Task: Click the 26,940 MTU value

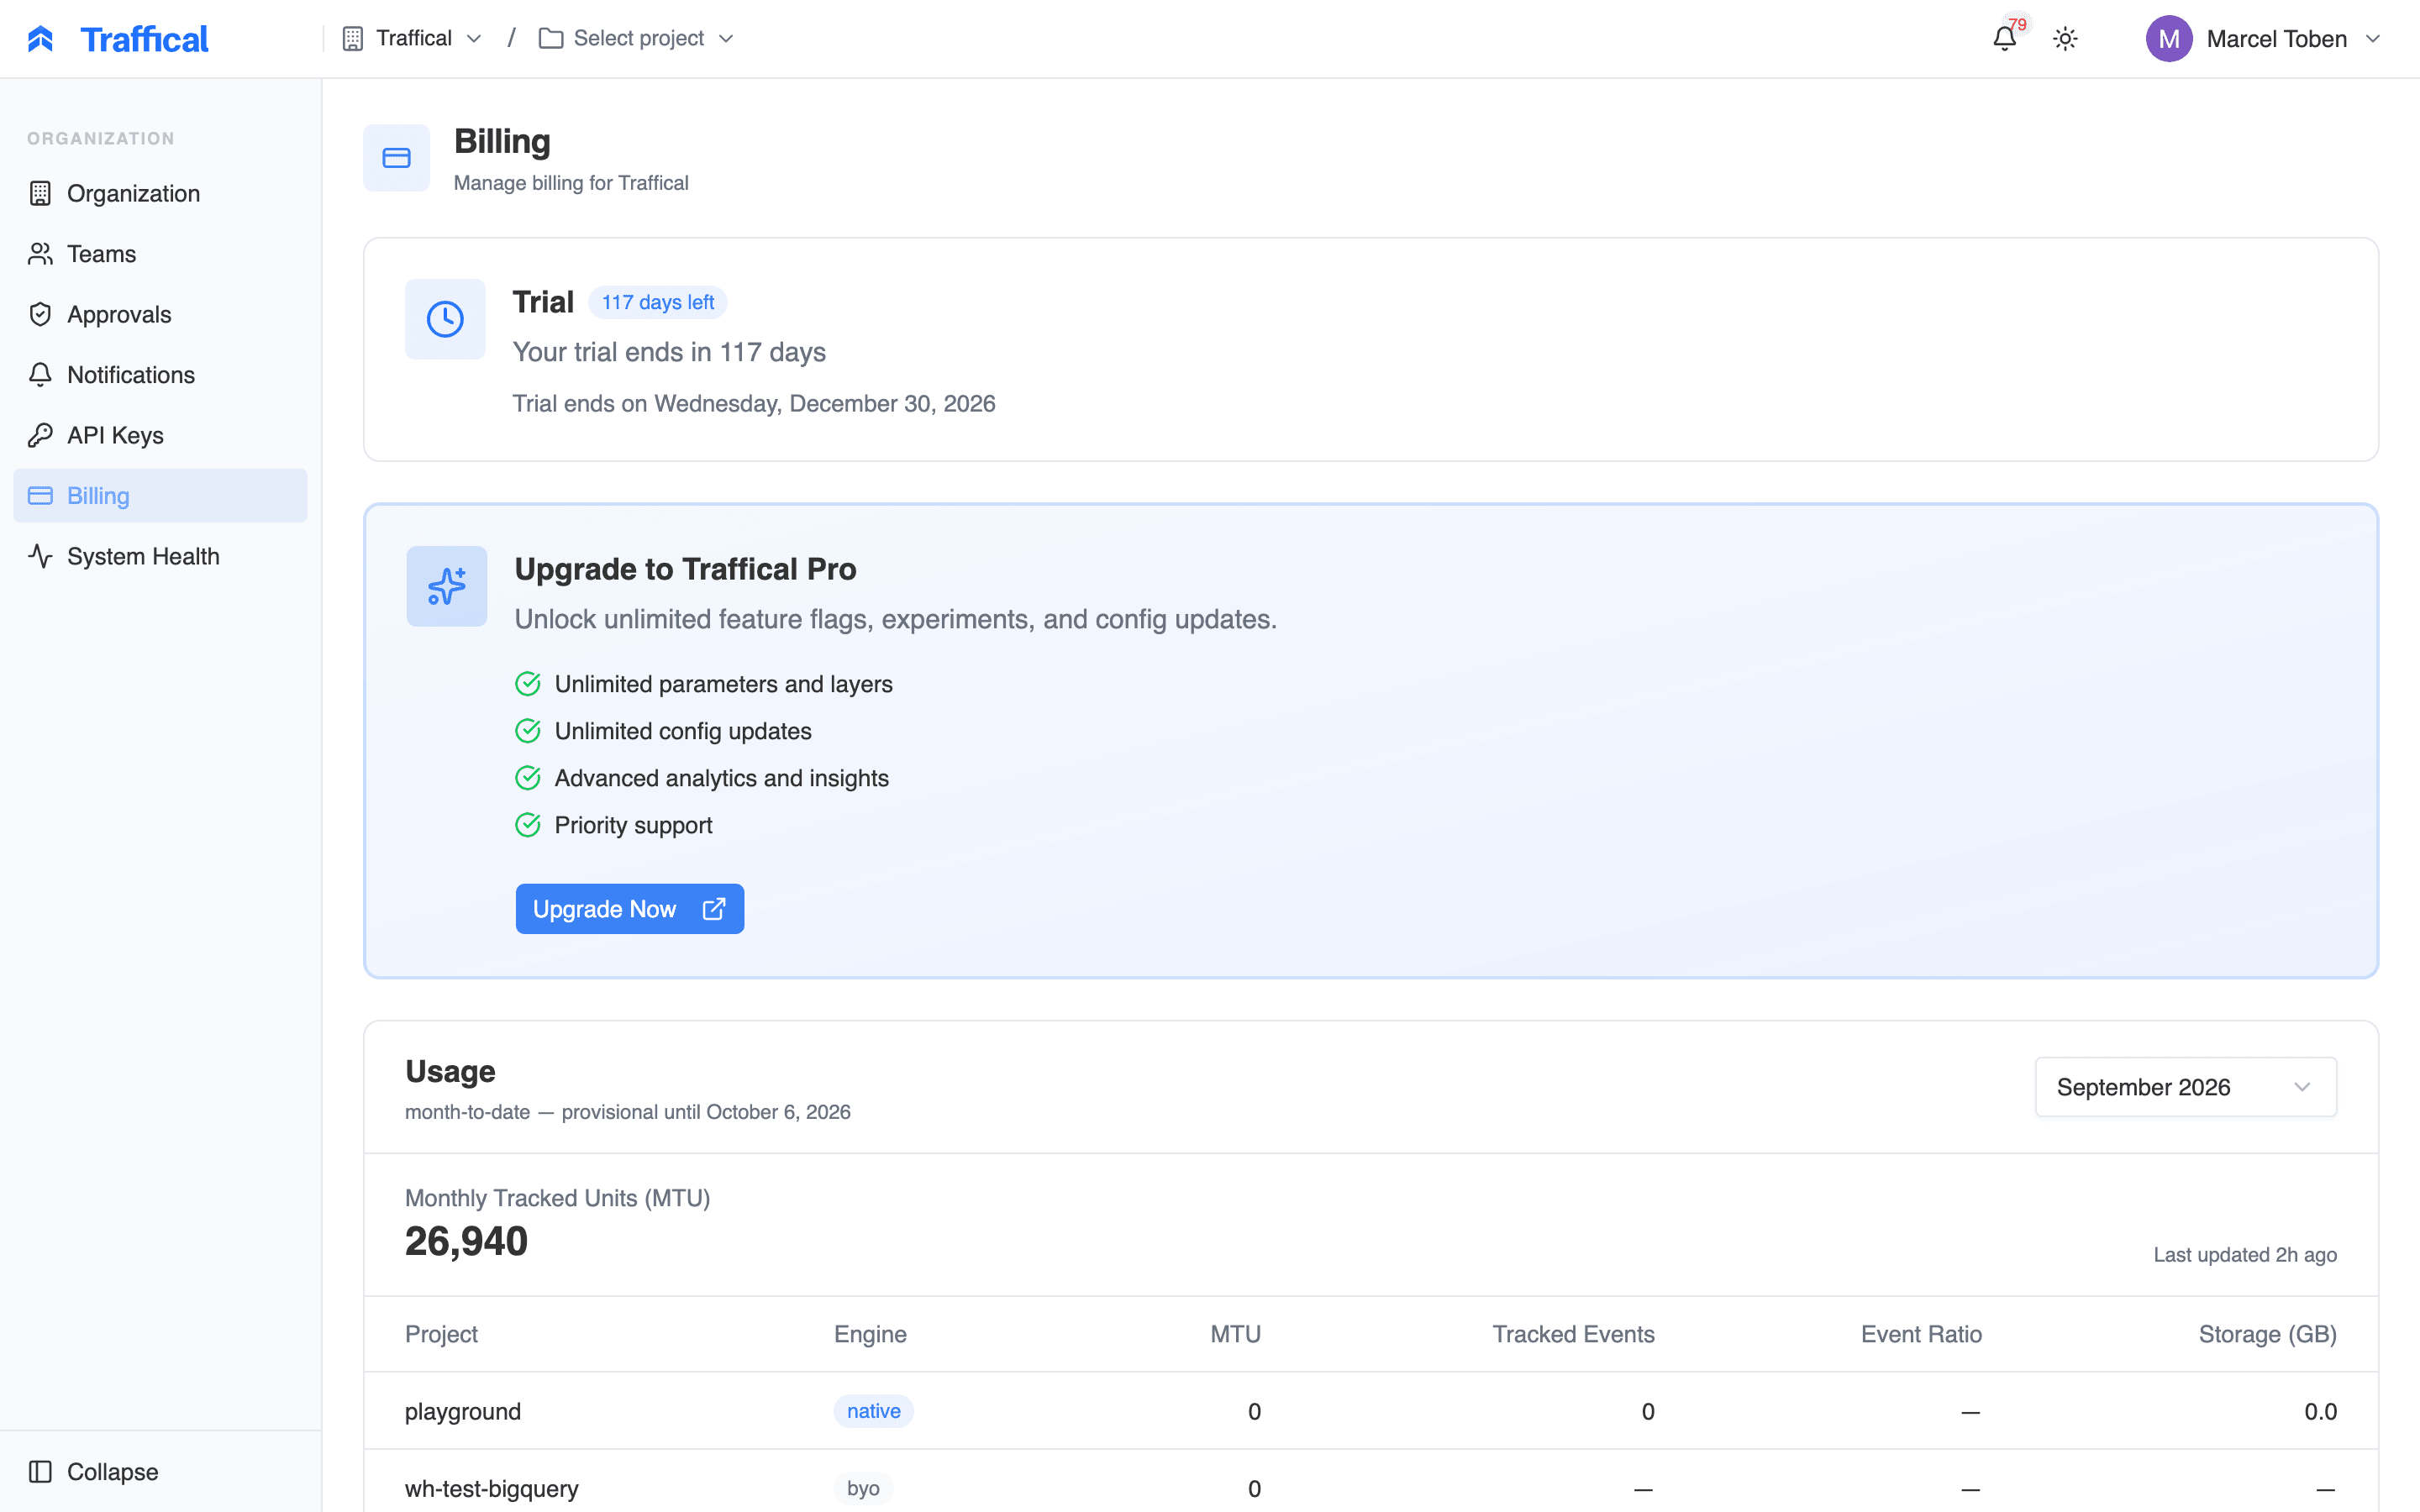Action: (466, 1241)
